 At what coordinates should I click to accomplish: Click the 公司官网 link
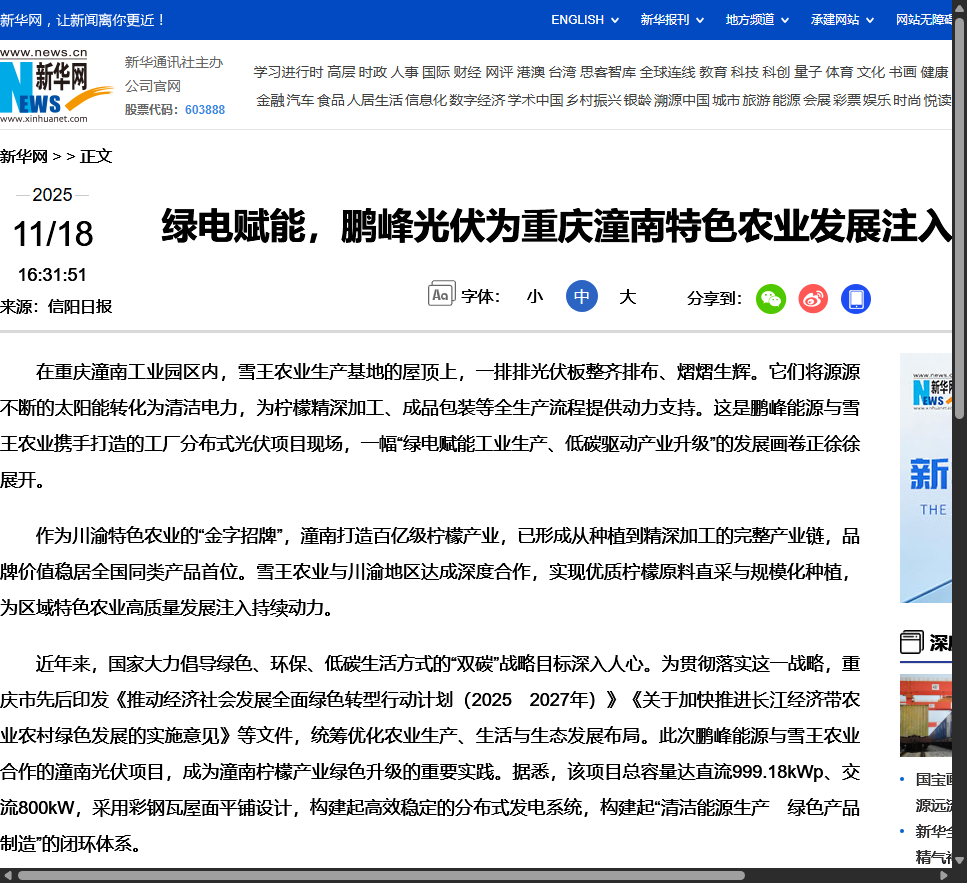pyautogui.click(x=152, y=86)
